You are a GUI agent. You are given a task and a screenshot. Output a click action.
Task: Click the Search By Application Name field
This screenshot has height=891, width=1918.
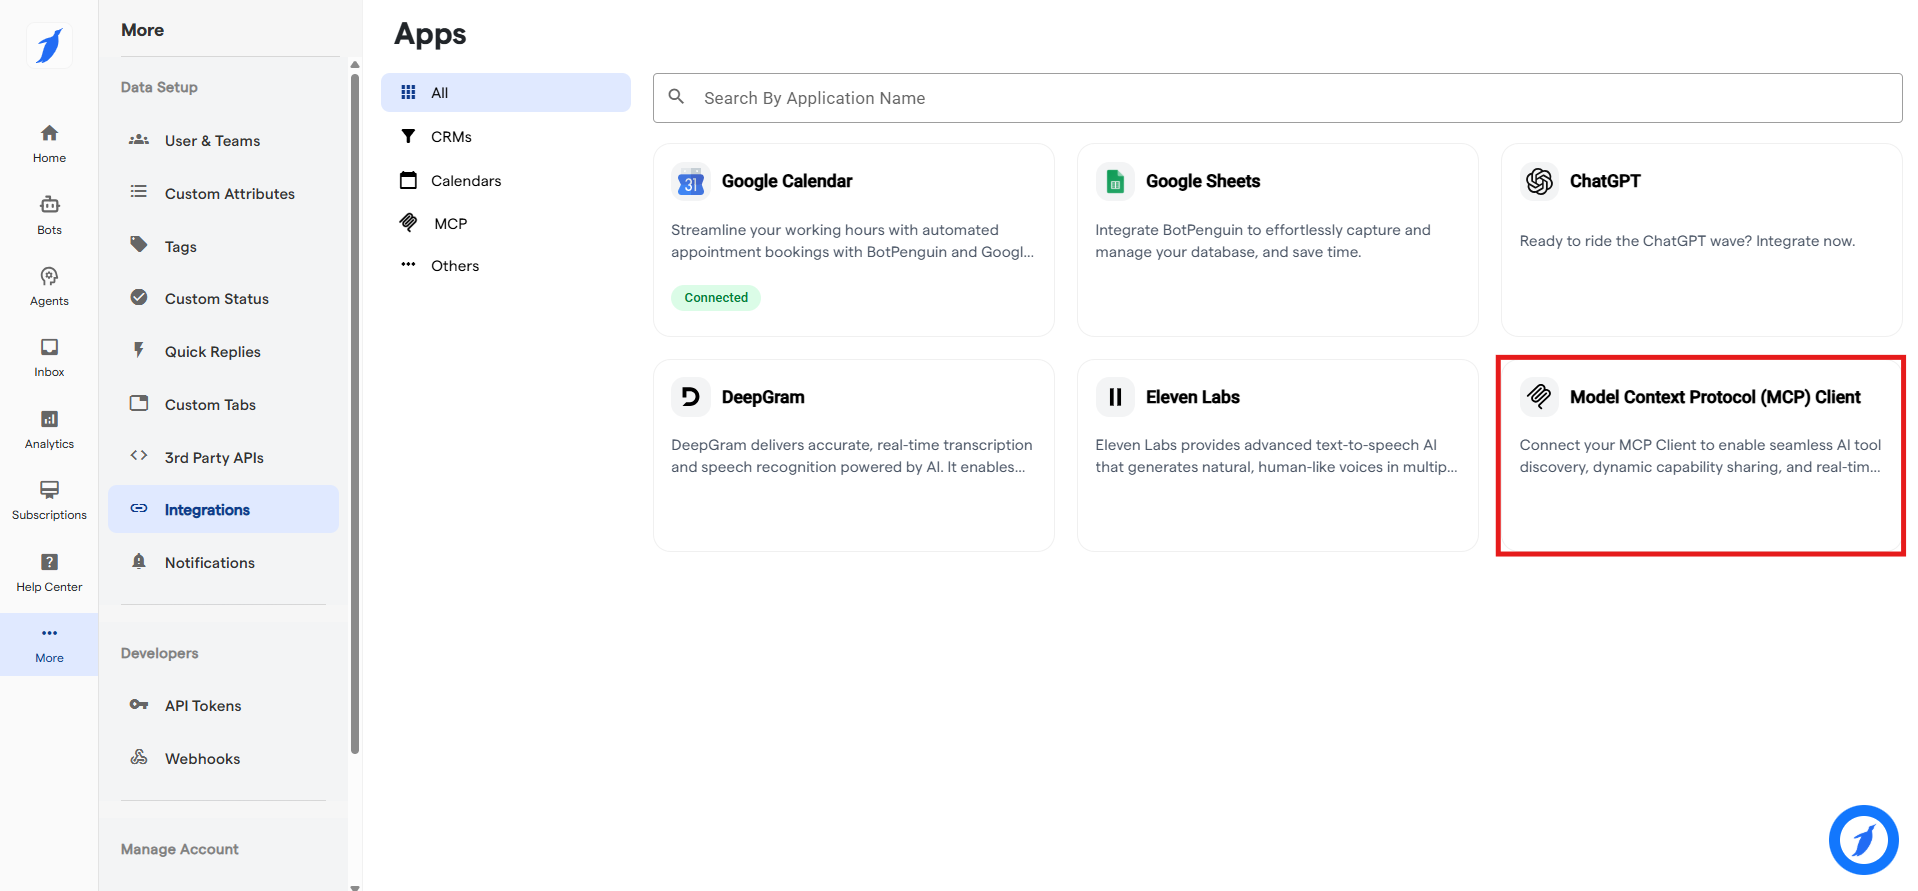[1277, 98]
